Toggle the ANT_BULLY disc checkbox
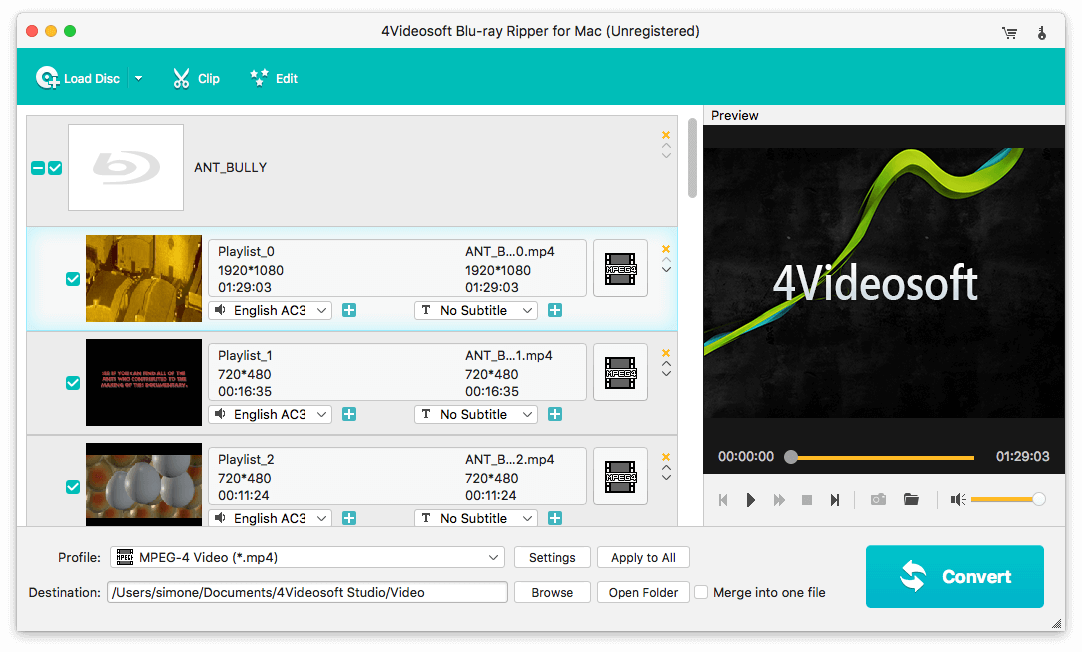 [x=55, y=168]
